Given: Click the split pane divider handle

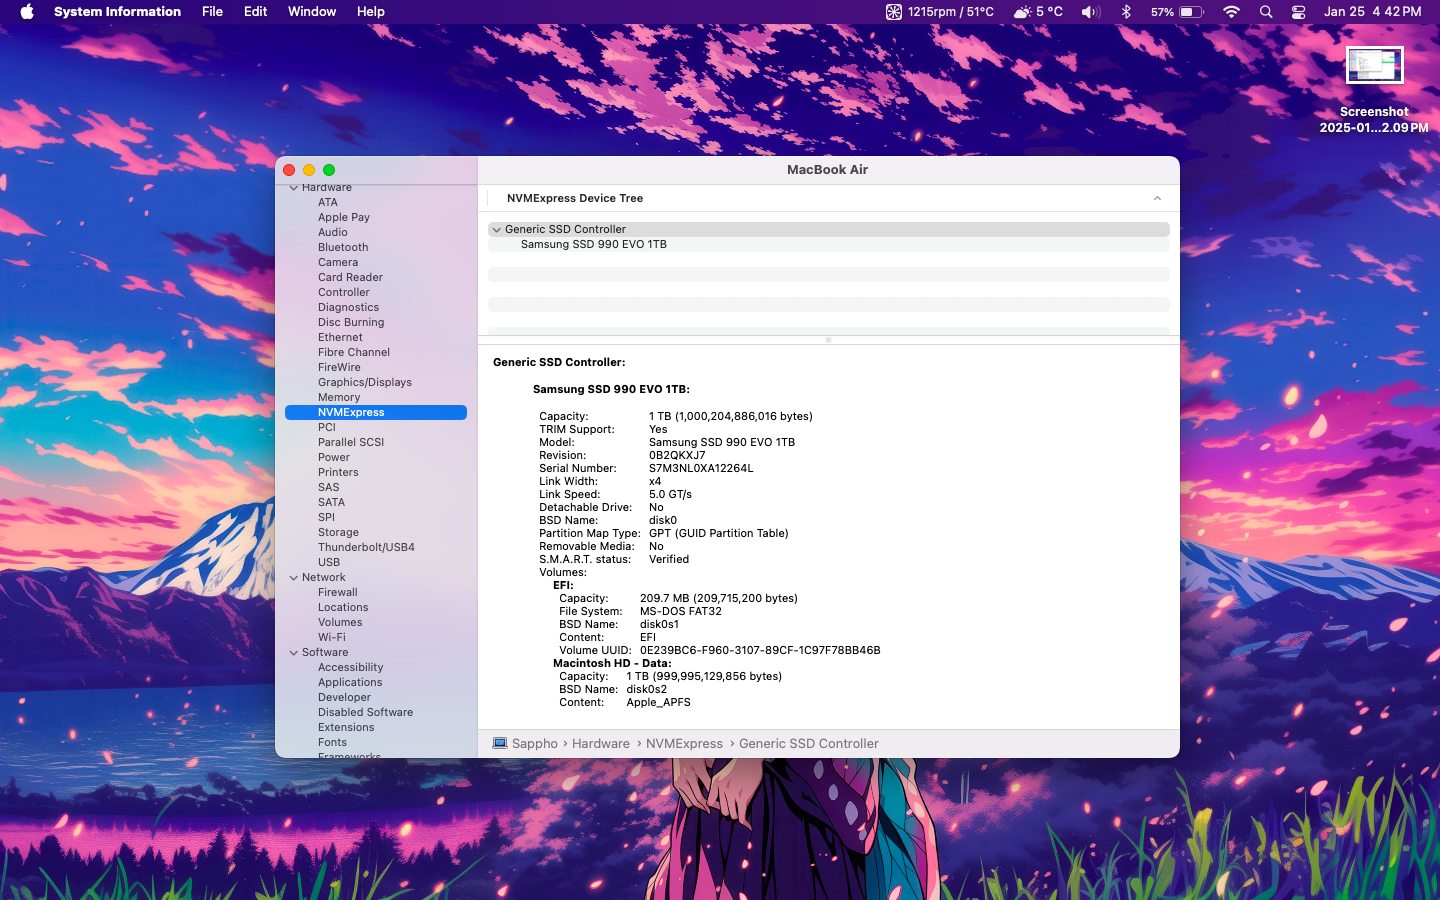Looking at the screenshot, I should tap(828, 340).
